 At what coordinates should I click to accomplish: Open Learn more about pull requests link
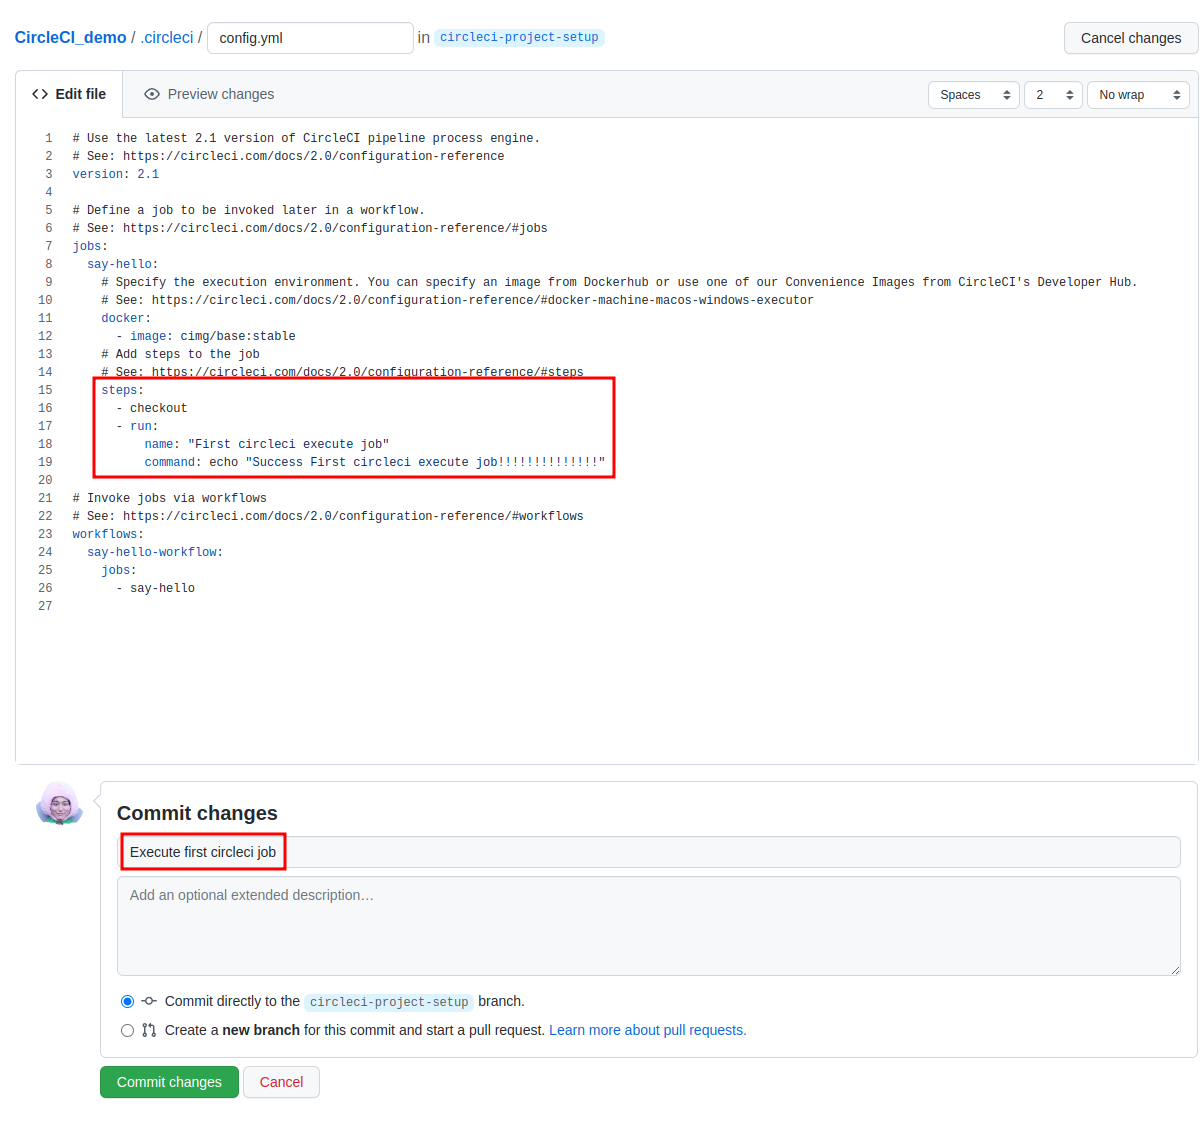(x=648, y=1030)
